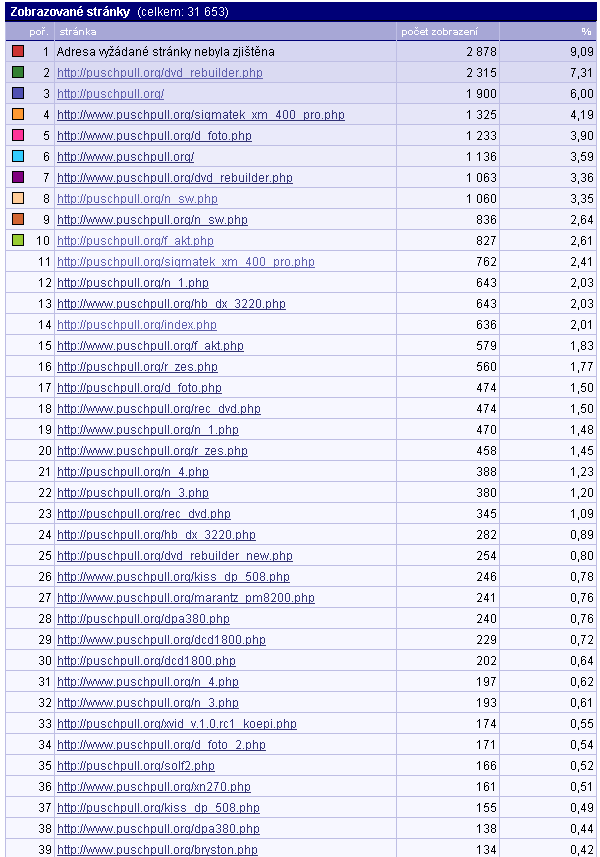Follow the www.puschpull.org/hb_dx_3220.php link
Image resolution: width=600 pixels, height=857 pixels.
[171, 304]
